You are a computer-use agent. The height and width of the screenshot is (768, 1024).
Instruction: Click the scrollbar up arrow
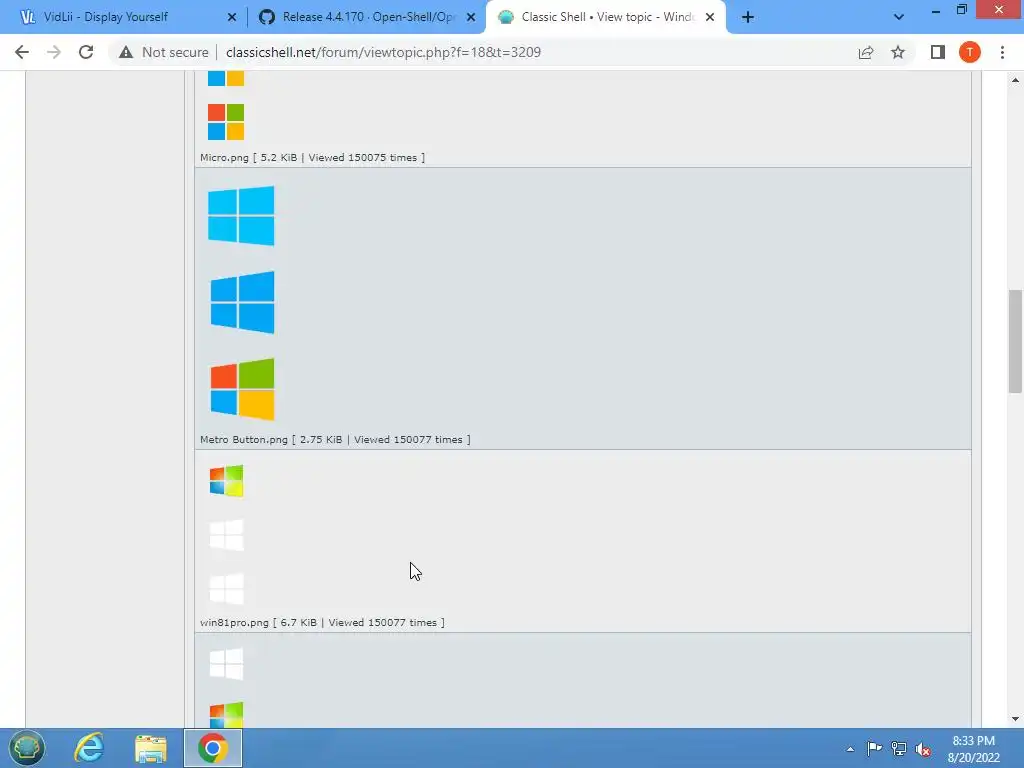tap(1015, 80)
